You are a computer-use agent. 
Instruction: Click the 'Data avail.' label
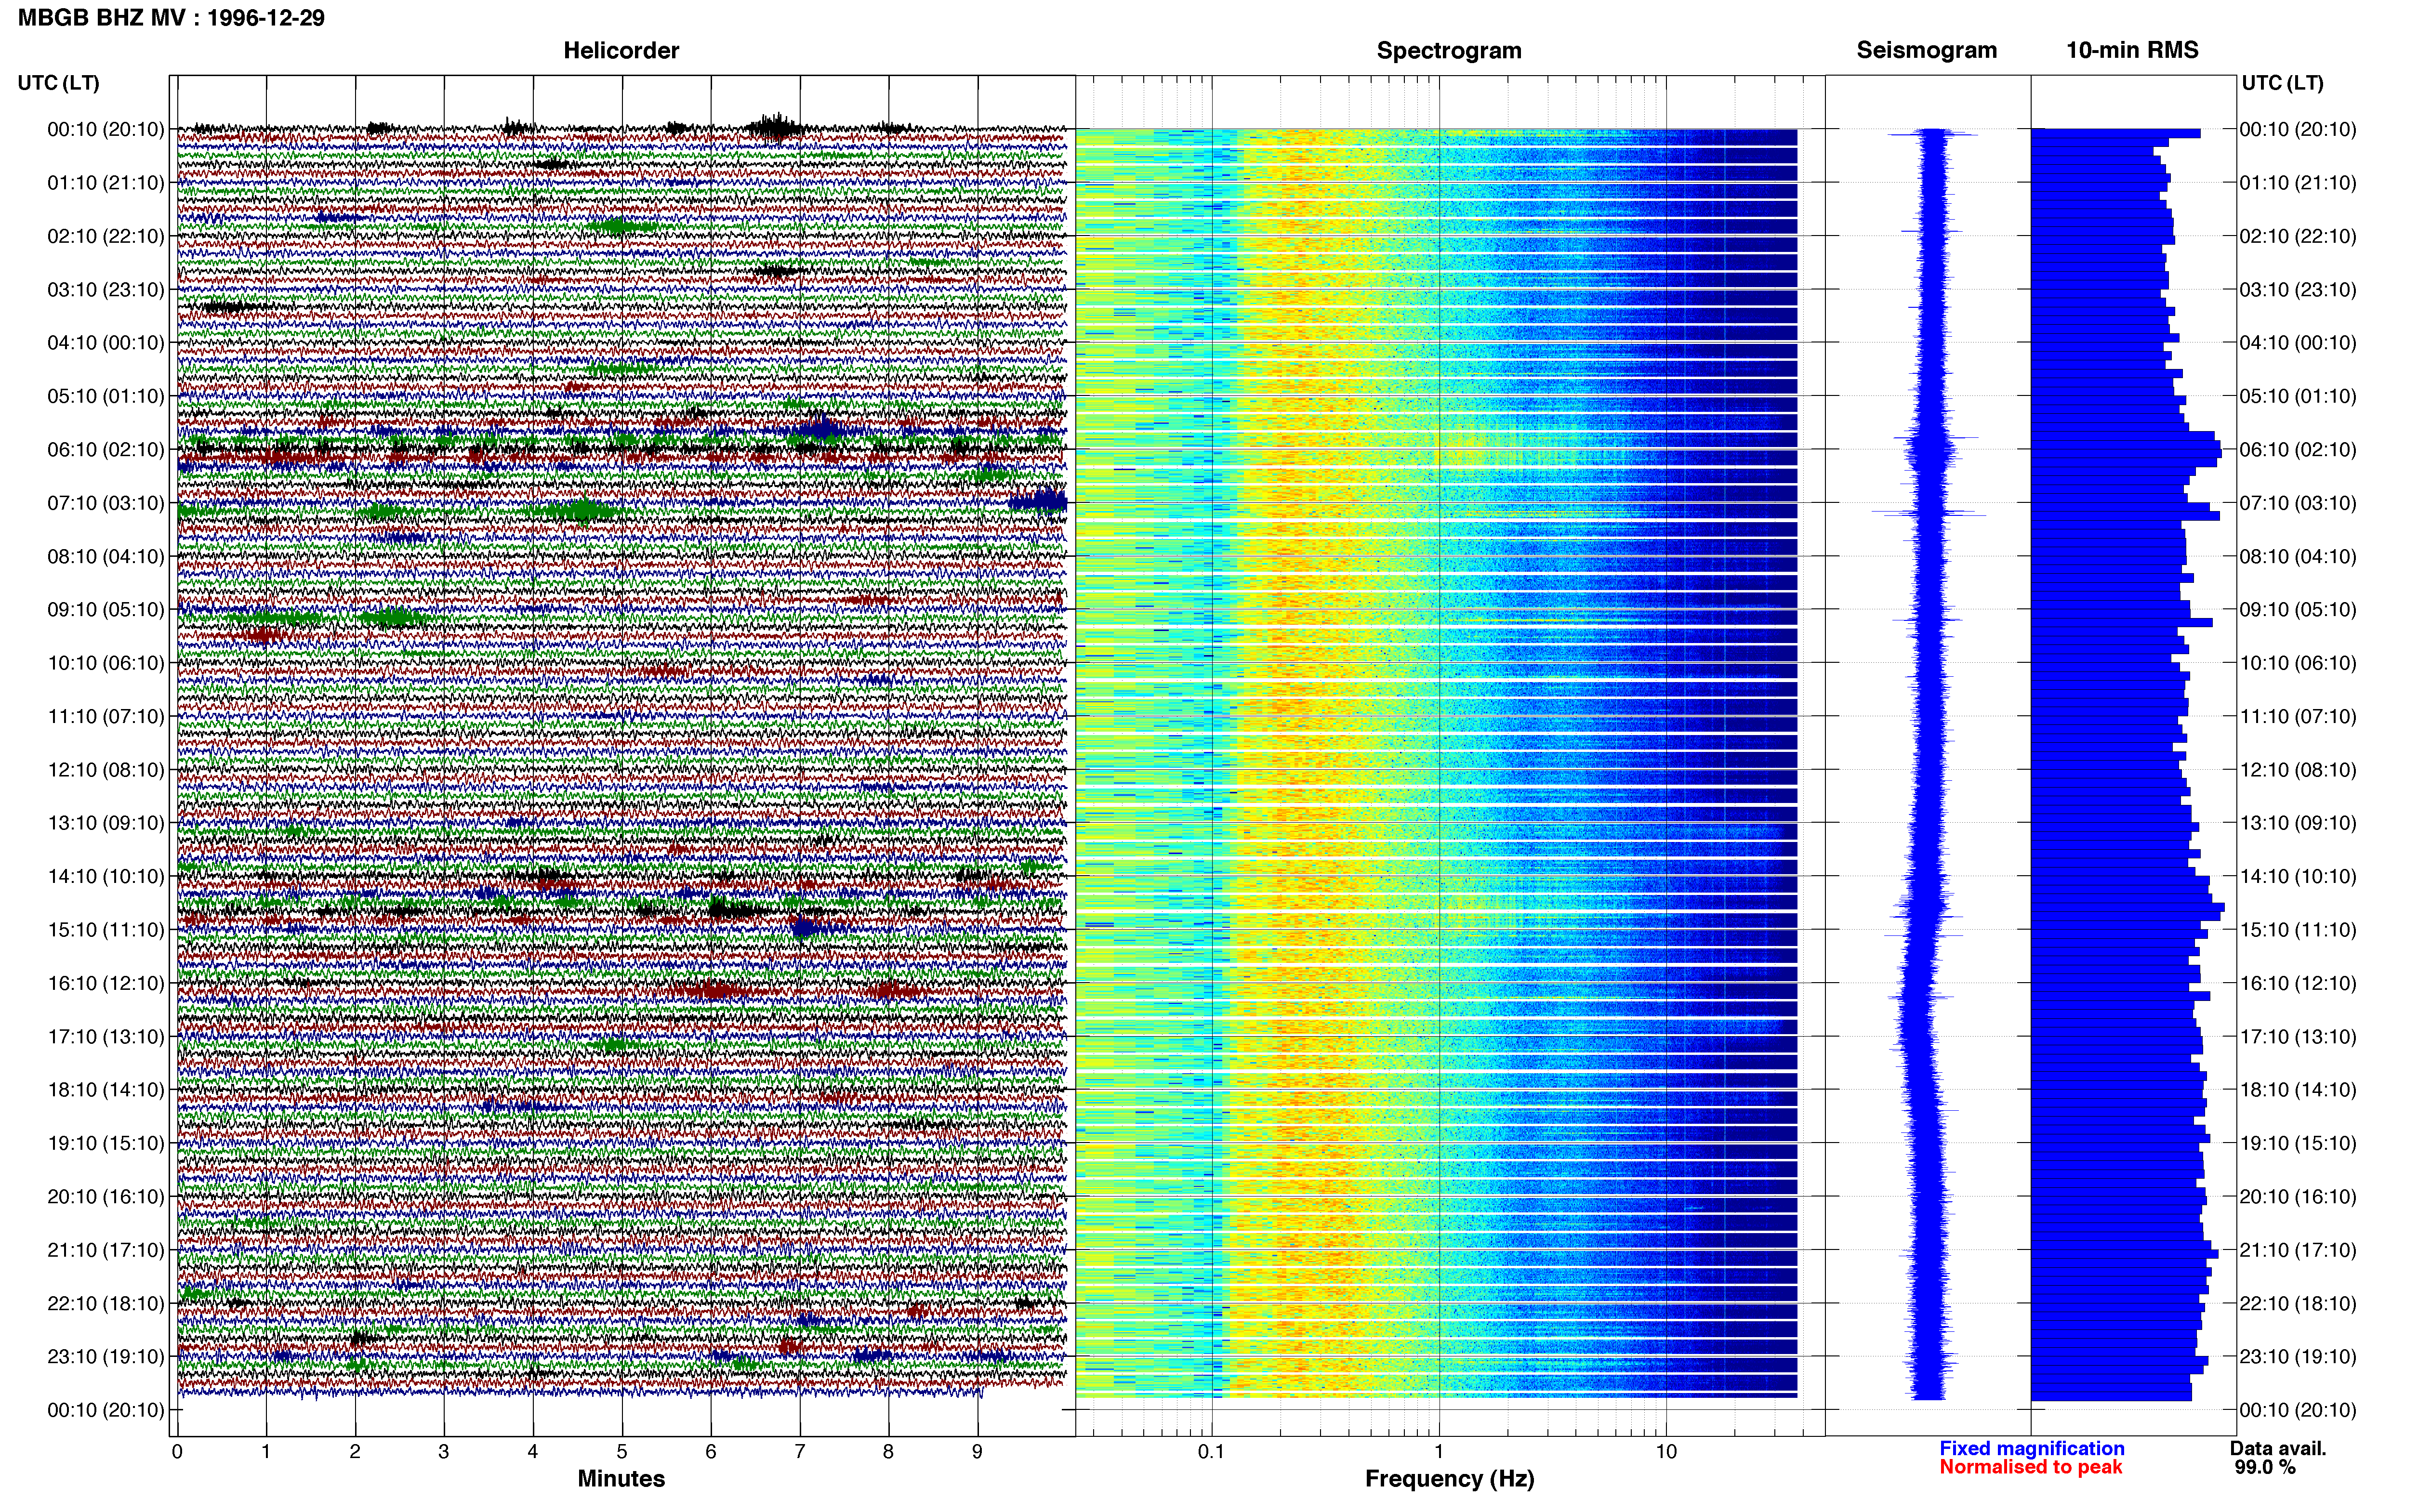click(x=2278, y=1448)
